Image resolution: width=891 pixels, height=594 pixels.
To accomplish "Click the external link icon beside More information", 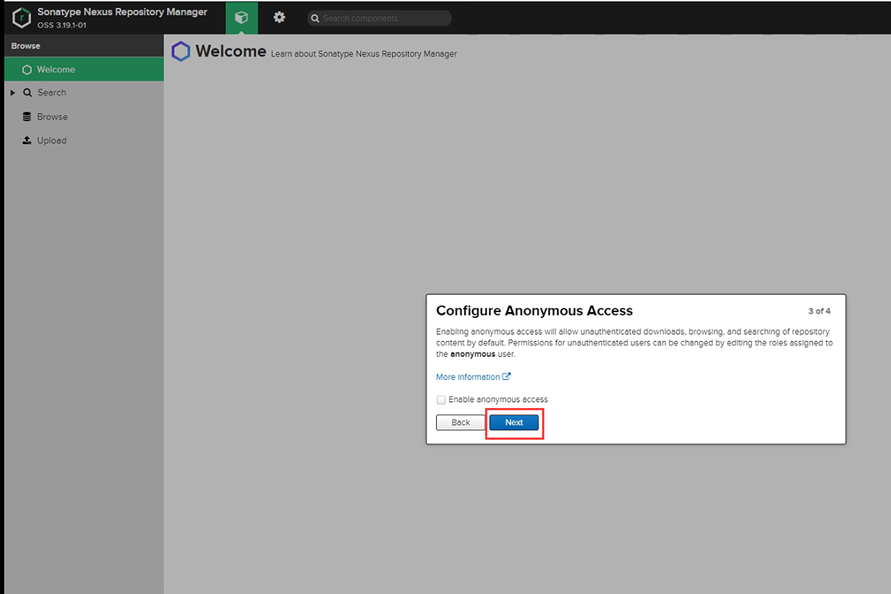I will (506, 376).
